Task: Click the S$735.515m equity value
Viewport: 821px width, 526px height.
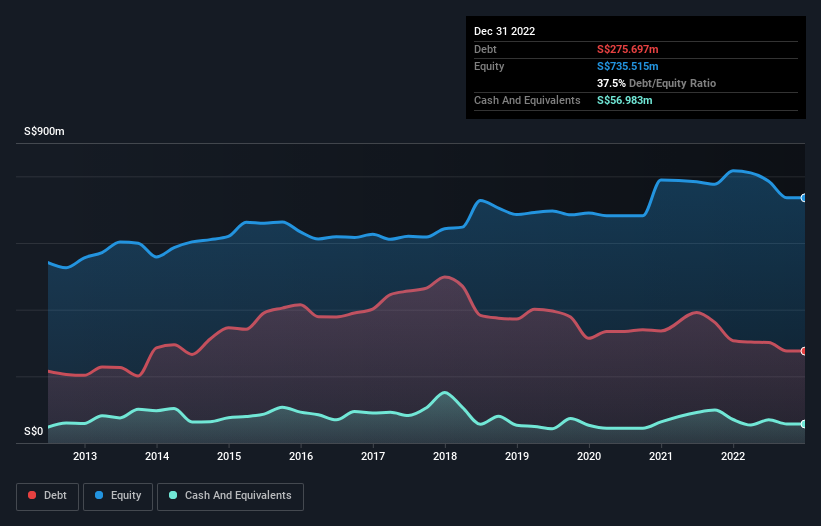Action: (x=627, y=66)
